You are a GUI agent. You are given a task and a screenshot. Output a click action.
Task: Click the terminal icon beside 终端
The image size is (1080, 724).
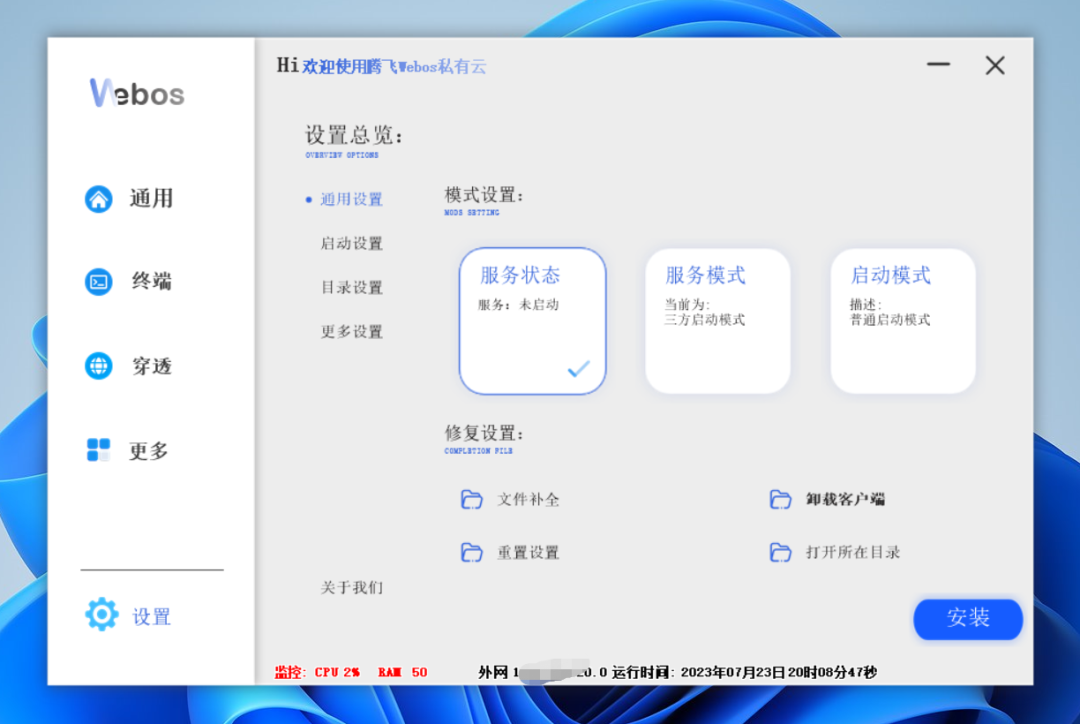[x=98, y=282]
